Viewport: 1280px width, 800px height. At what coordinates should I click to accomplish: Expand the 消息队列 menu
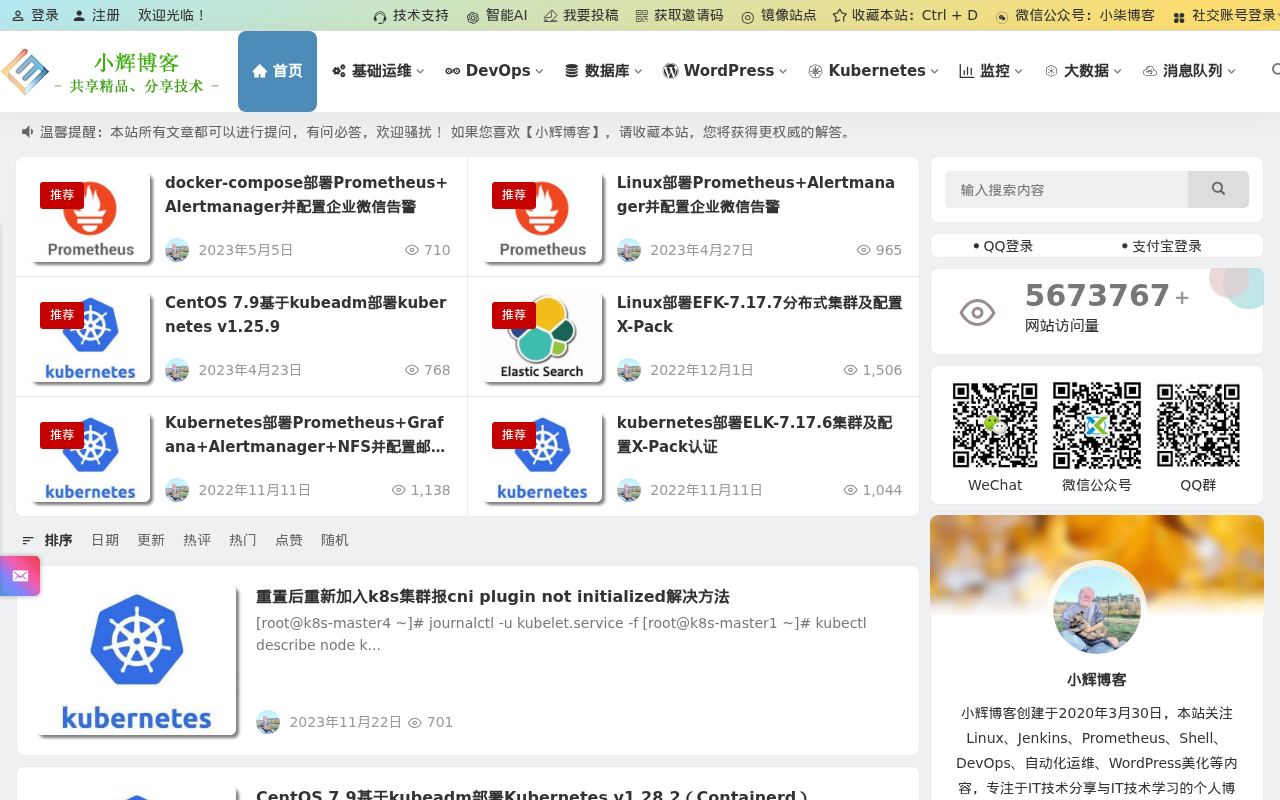point(1189,71)
